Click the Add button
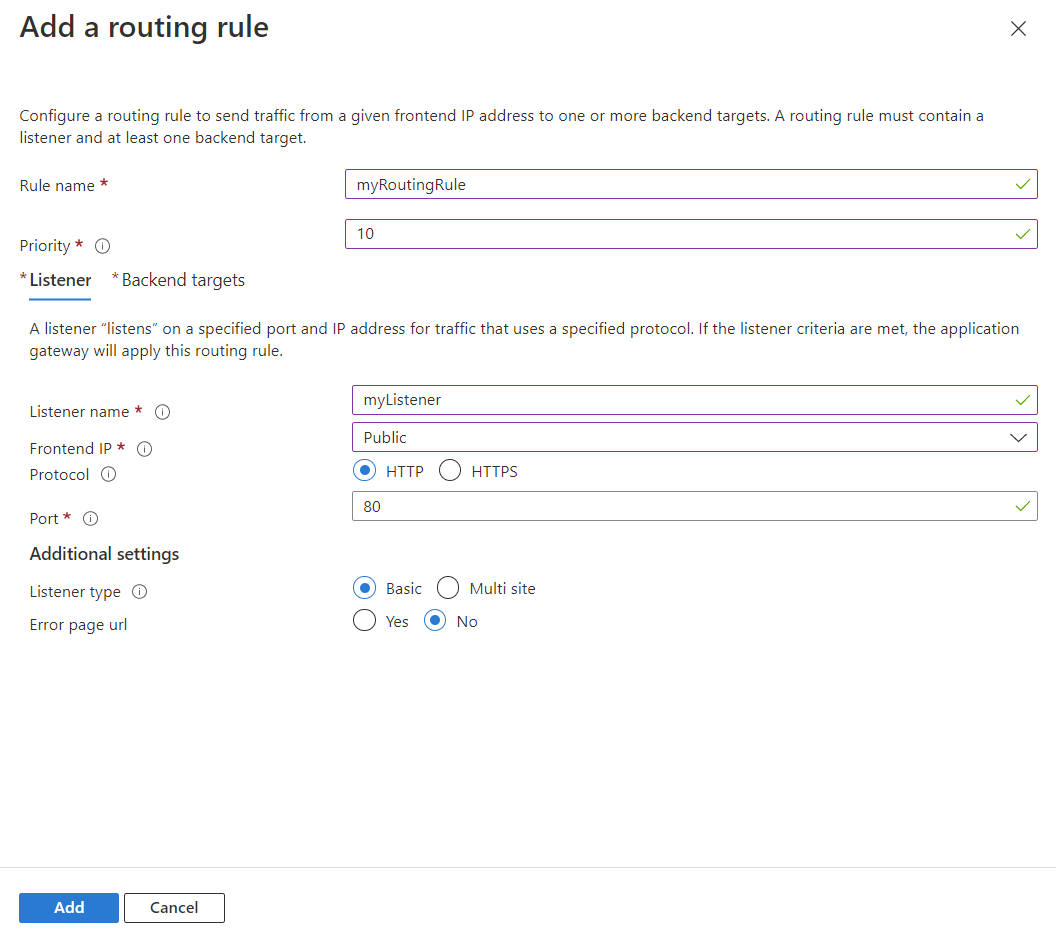The height and width of the screenshot is (938, 1056). pos(69,907)
